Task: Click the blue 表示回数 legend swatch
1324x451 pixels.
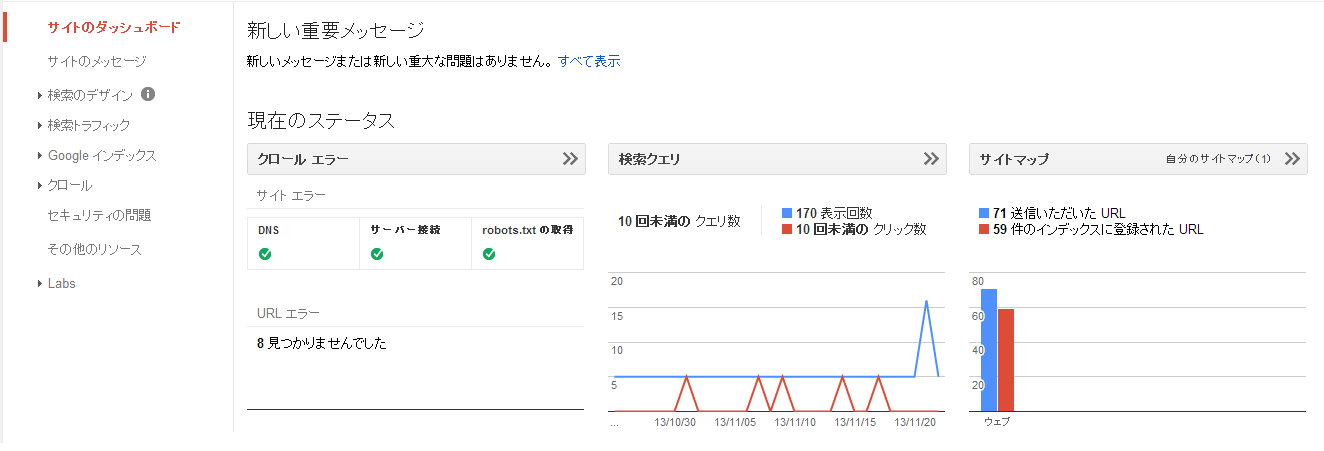Action: (787, 213)
